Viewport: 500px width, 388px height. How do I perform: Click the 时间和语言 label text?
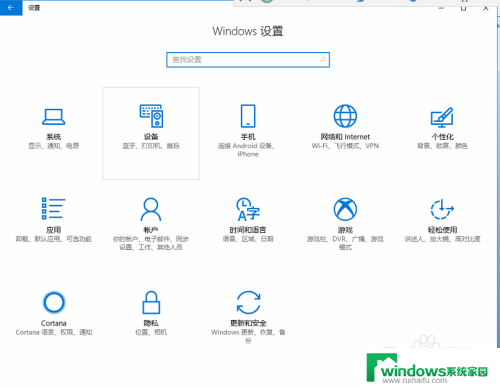pyautogui.click(x=248, y=230)
